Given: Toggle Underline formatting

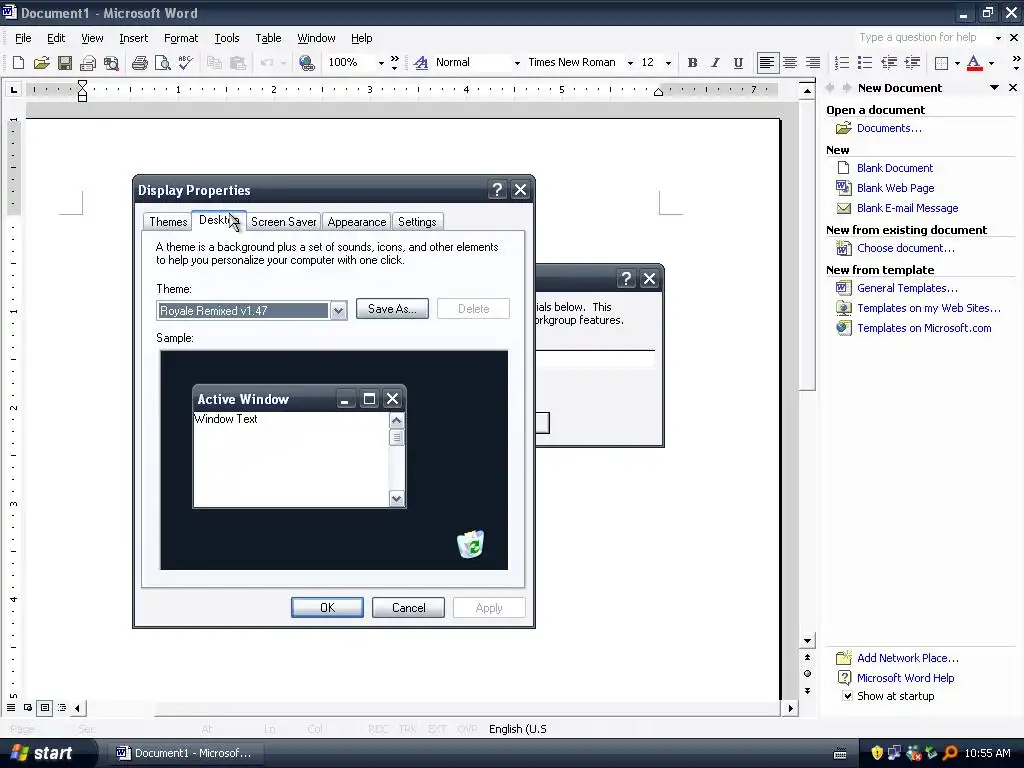Looking at the screenshot, I should click(x=738, y=63).
